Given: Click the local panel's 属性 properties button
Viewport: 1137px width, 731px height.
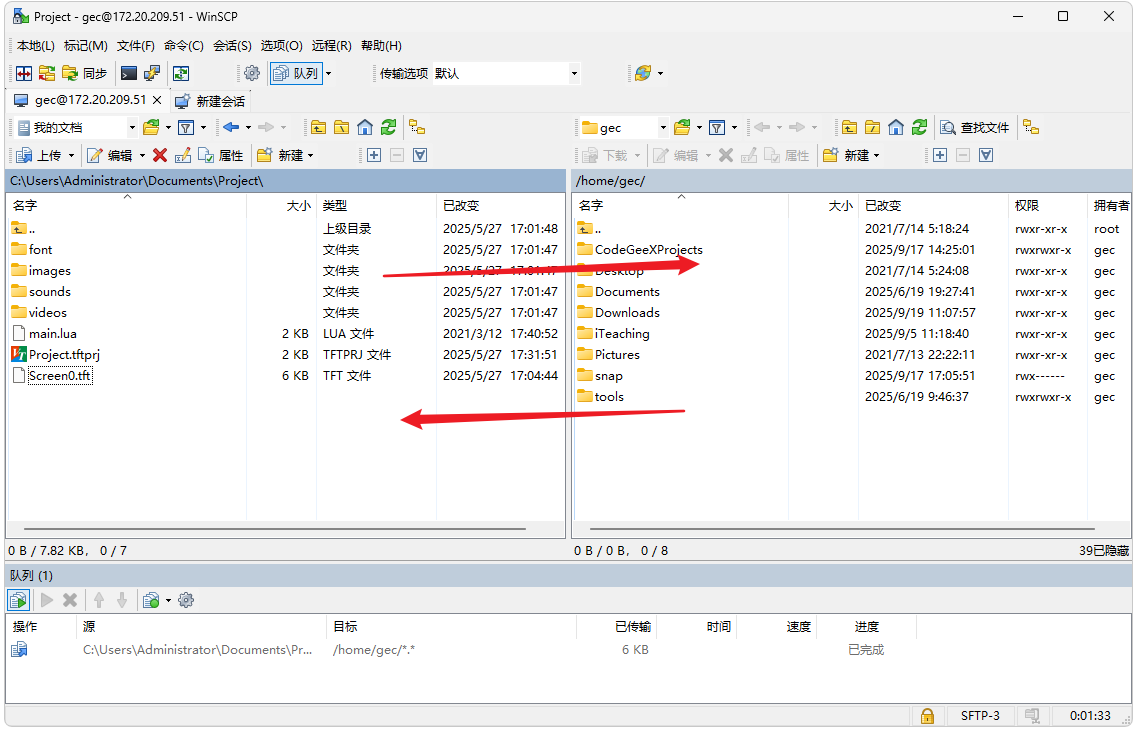Looking at the screenshot, I should point(221,155).
